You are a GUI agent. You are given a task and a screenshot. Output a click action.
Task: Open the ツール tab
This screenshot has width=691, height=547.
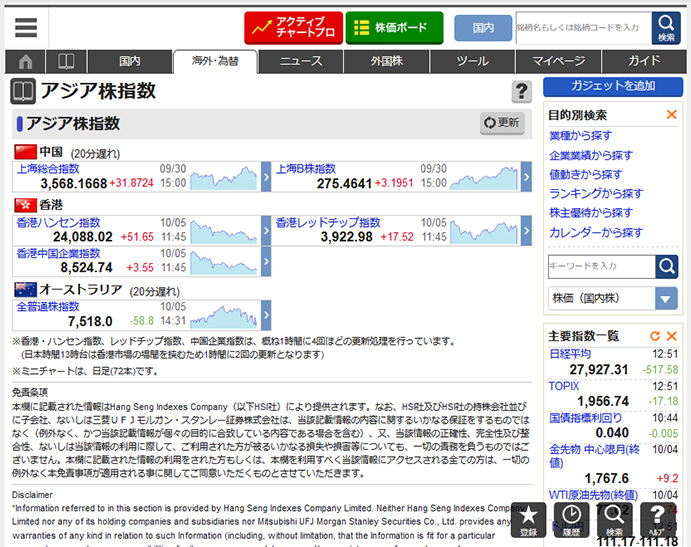pyautogui.click(x=472, y=61)
